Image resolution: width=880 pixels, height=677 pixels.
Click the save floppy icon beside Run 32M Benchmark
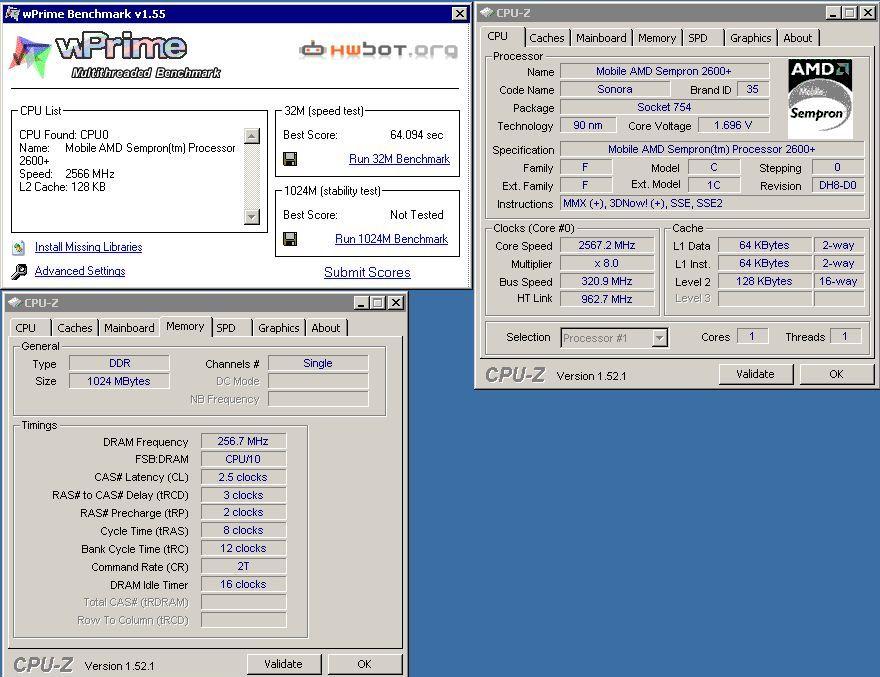coord(290,159)
